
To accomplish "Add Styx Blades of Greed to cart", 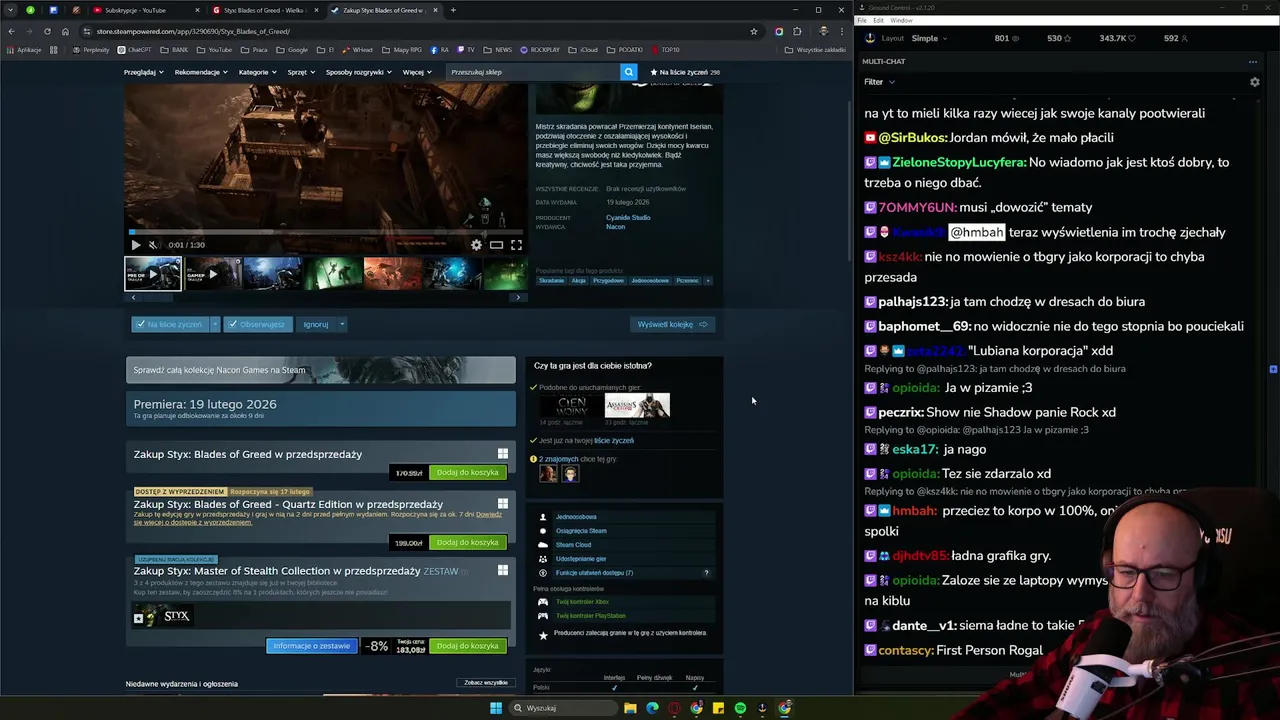I will tap(467, 472).
